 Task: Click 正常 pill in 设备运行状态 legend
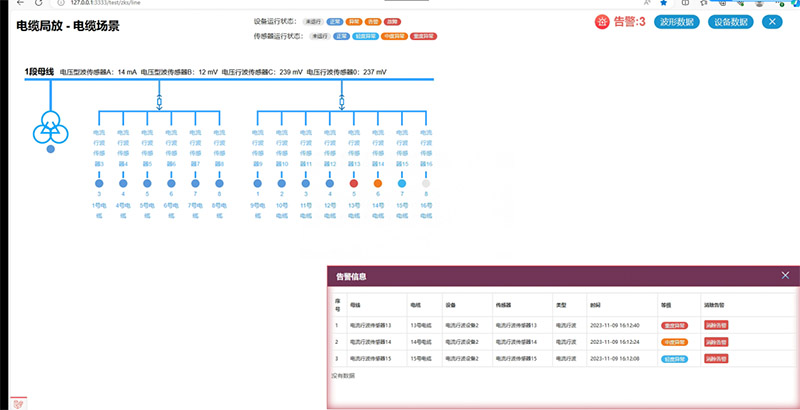(x=335, y=22)
